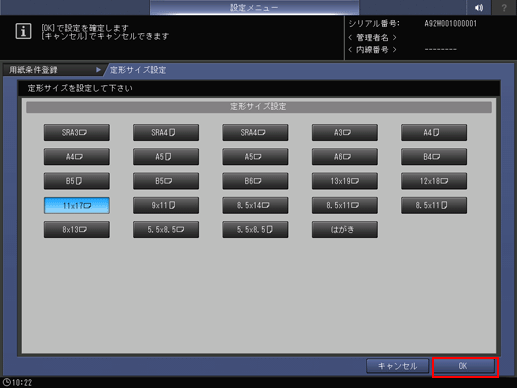The image size is (517, 388).
Task: Click the キャンセル cancel button
Action: [397, 366]
